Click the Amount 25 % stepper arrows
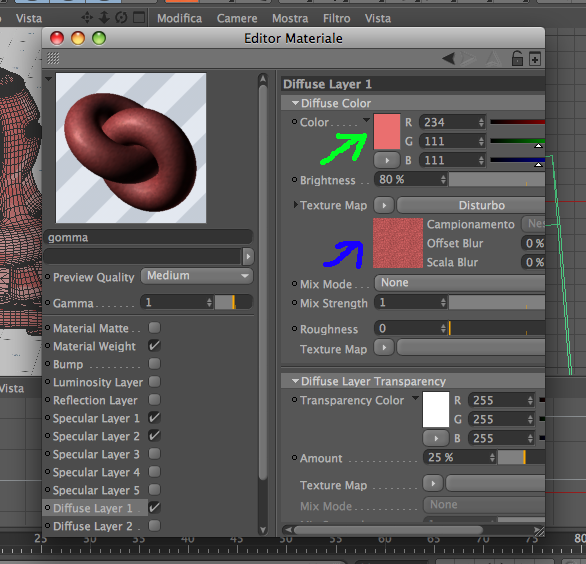Screen dimensions: 586x564 [x=492, y=457]
